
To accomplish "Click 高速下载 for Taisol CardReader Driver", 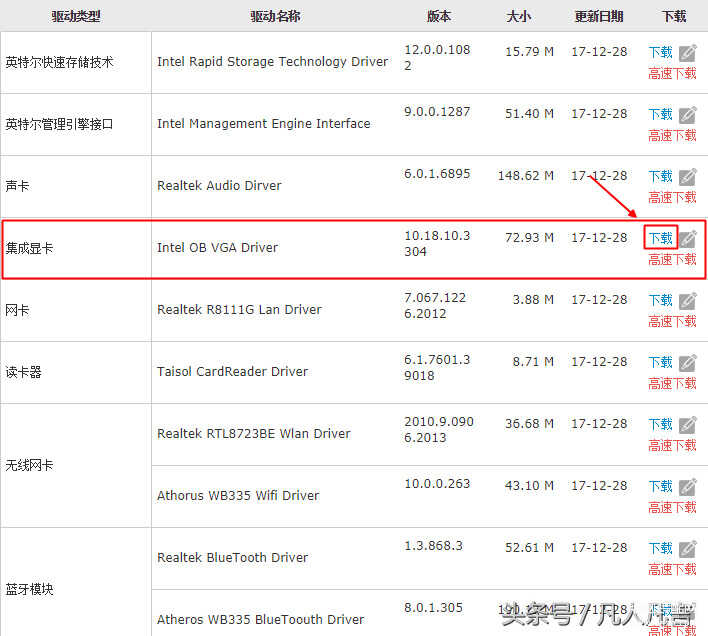I will (672, 383).
